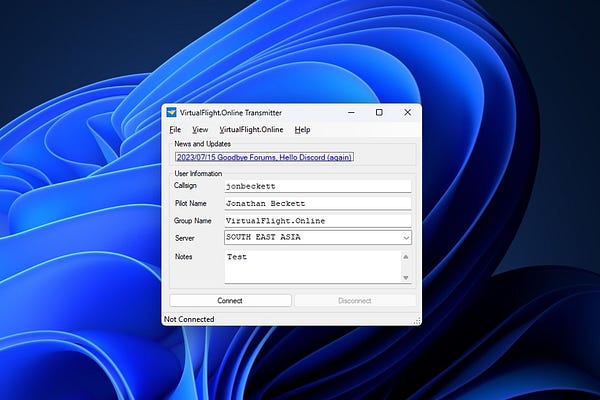The height and width of the screenshot is (400, 600).
Task: Click the Connect button
Action: tap(230, 300)
